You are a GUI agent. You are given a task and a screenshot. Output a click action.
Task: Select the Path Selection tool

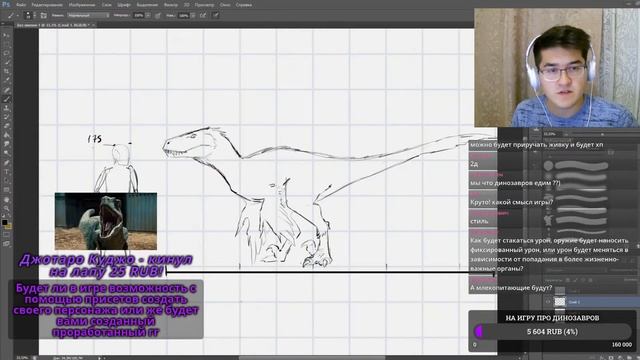6,180
